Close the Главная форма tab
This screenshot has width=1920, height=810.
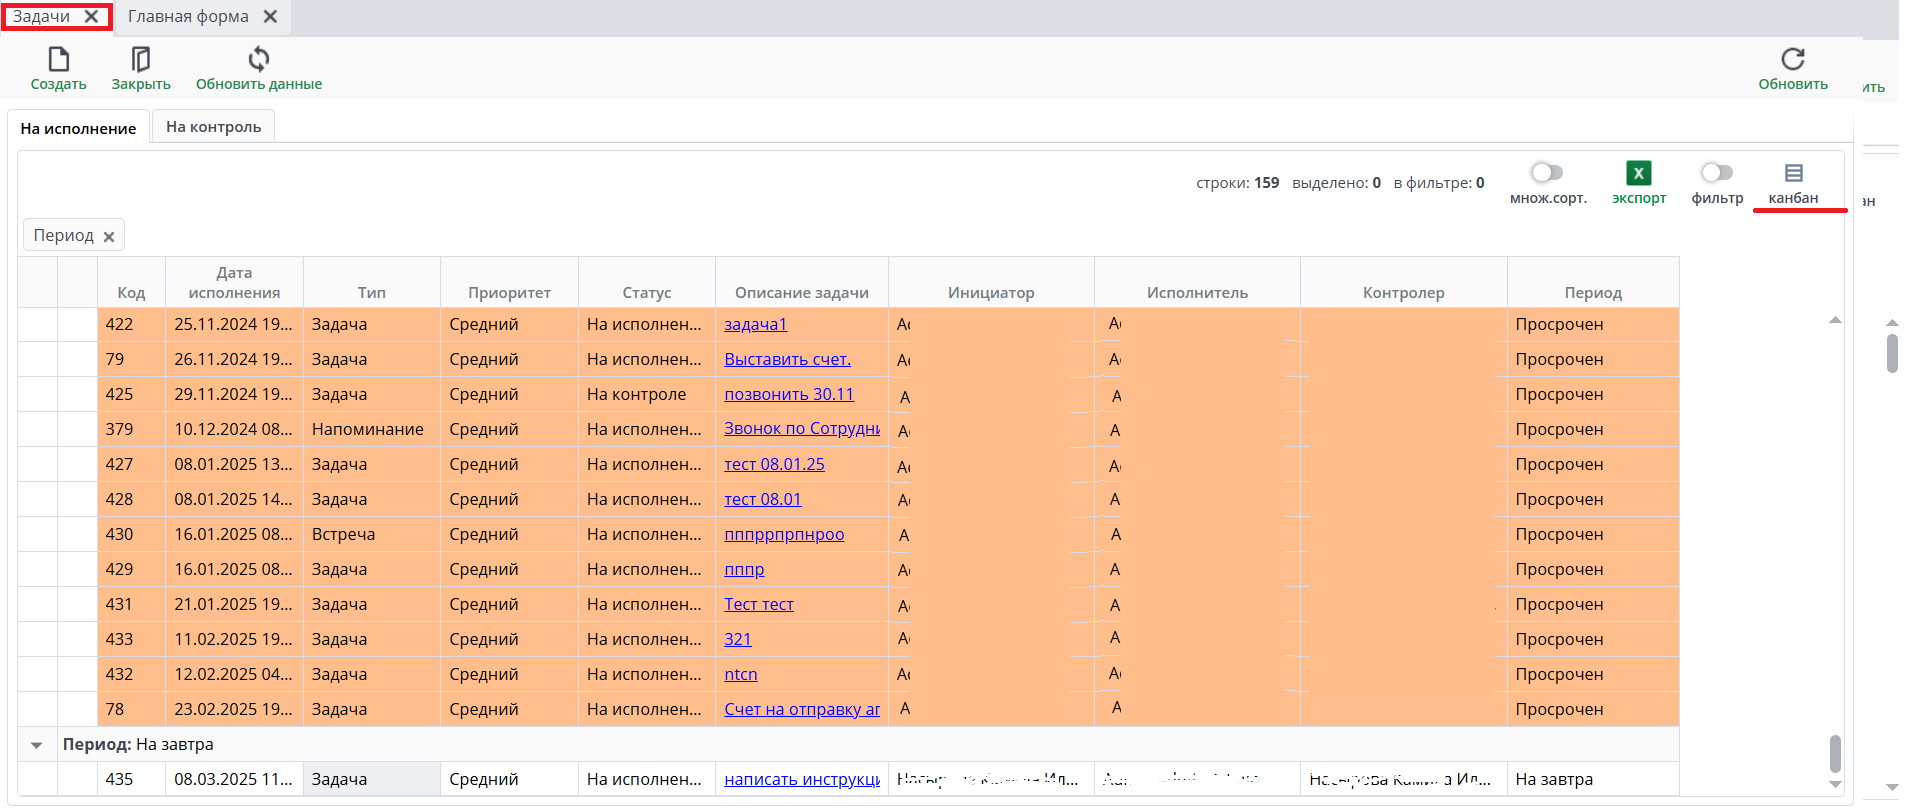pos(270,17)
